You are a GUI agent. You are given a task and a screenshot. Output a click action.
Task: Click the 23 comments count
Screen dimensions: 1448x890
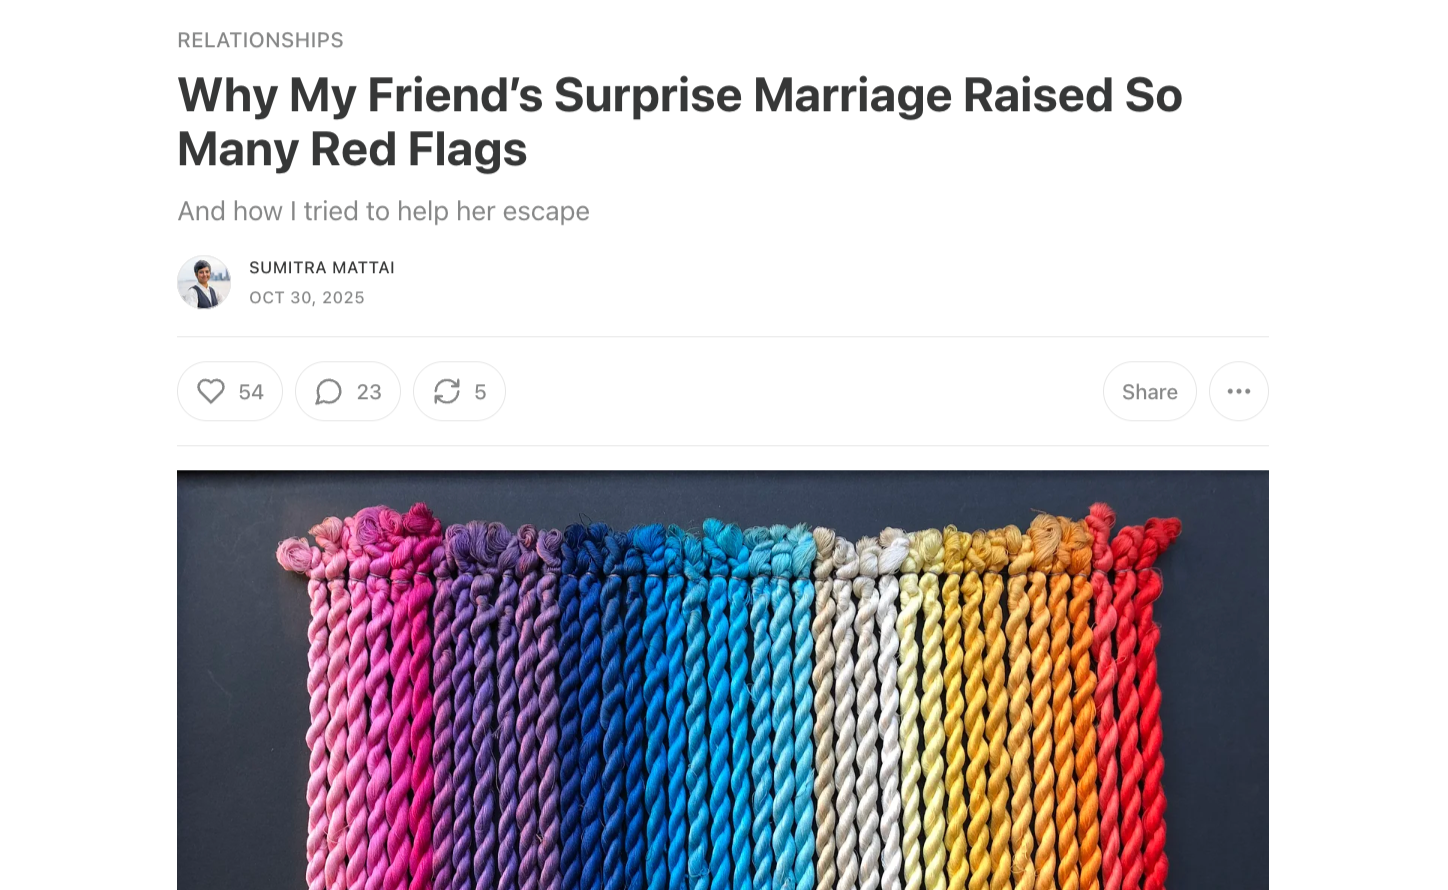(369, 392)
